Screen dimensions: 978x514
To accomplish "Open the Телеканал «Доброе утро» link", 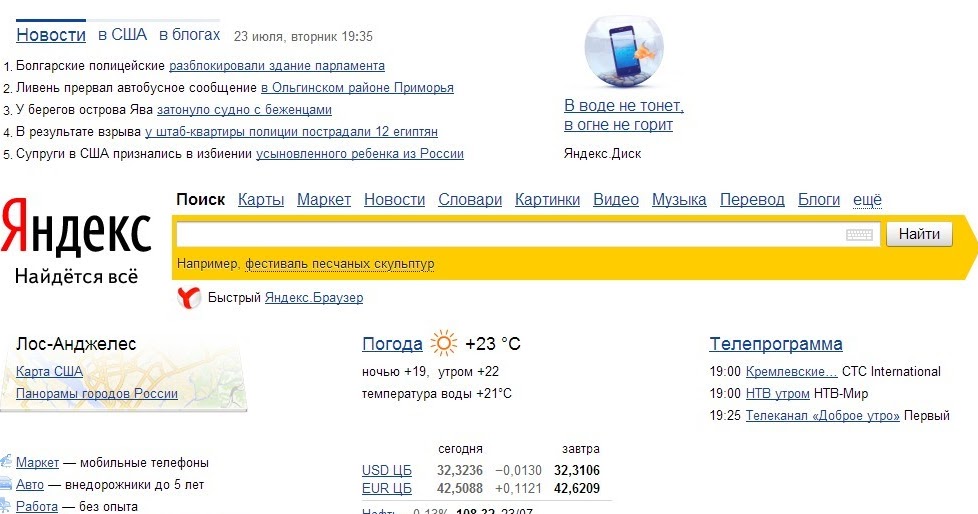I will coord(823,415).
